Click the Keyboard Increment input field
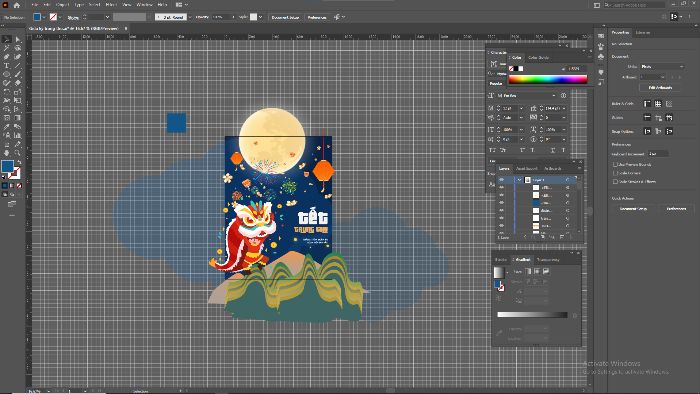Screen dimensions: 700x394 click(658, 154)
